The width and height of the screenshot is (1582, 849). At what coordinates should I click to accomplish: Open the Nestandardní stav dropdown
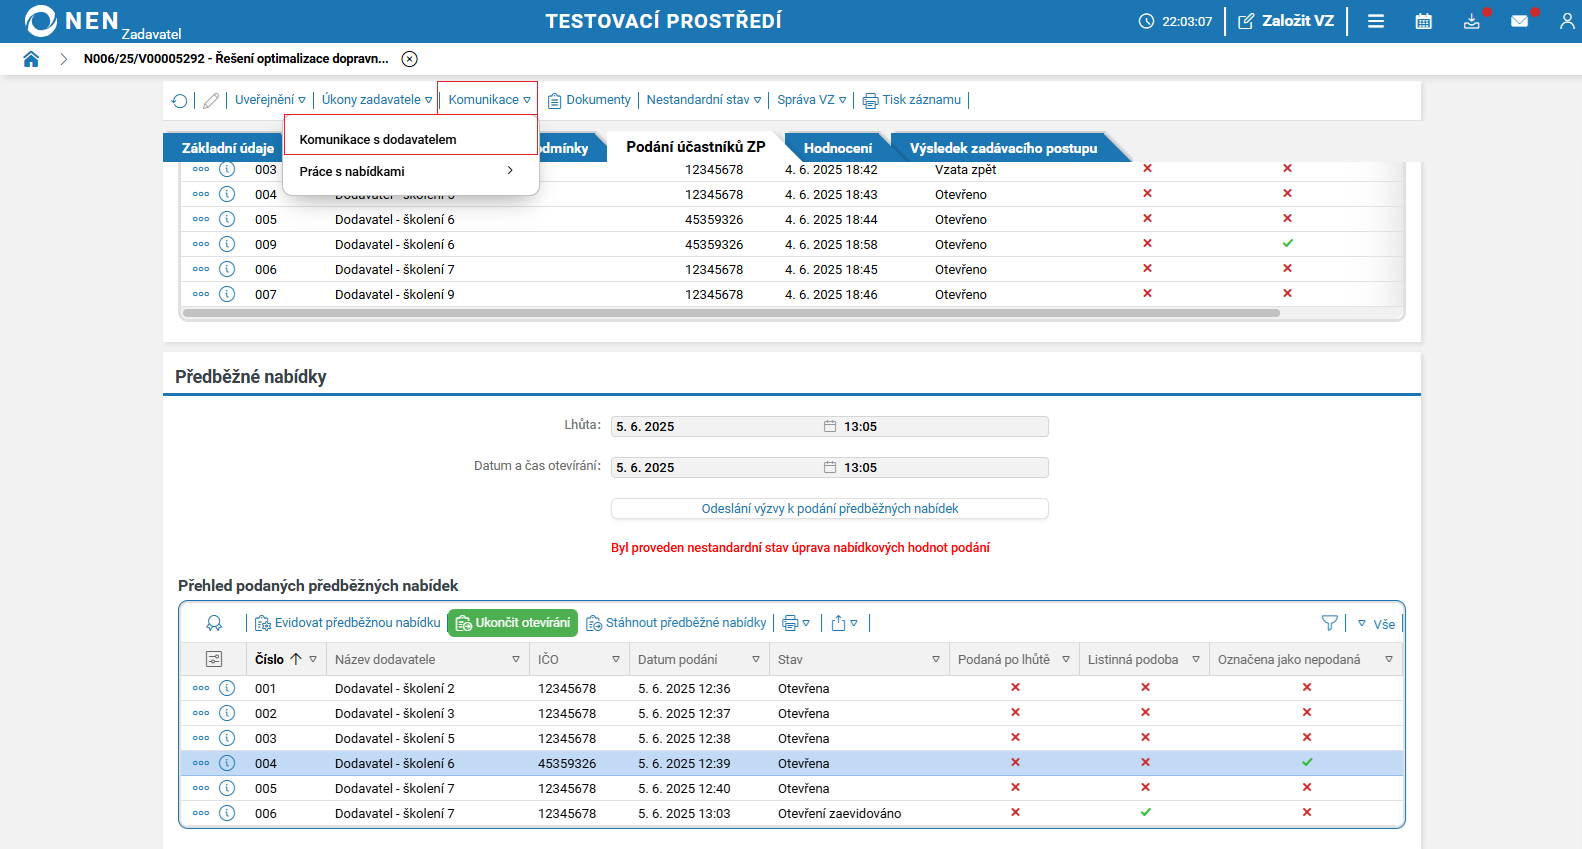[703, 100]
